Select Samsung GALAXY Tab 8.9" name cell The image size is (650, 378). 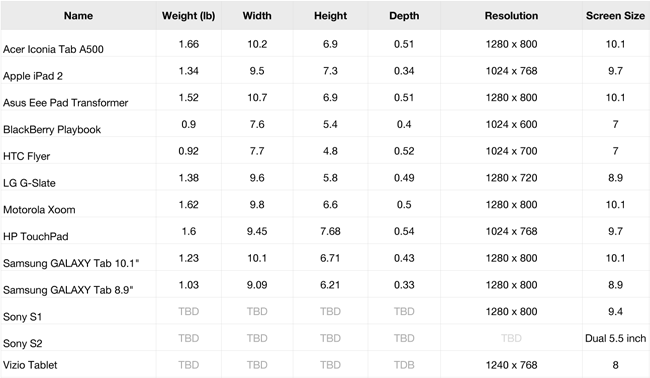[x=68, y=290]
